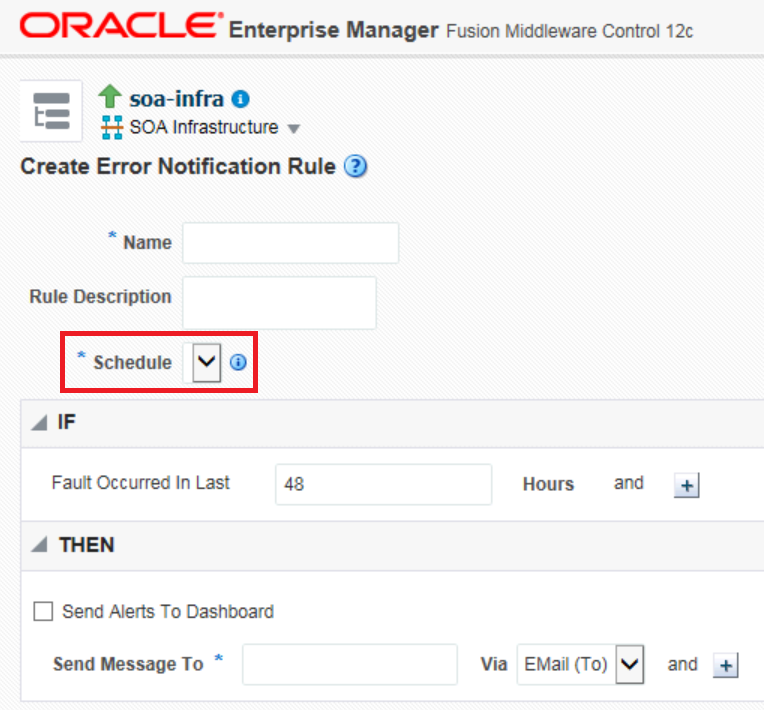The height and width of the screenshot is (710, 764).
Task: Click the SOA Infrastructure menu icon
Action: 111,128
